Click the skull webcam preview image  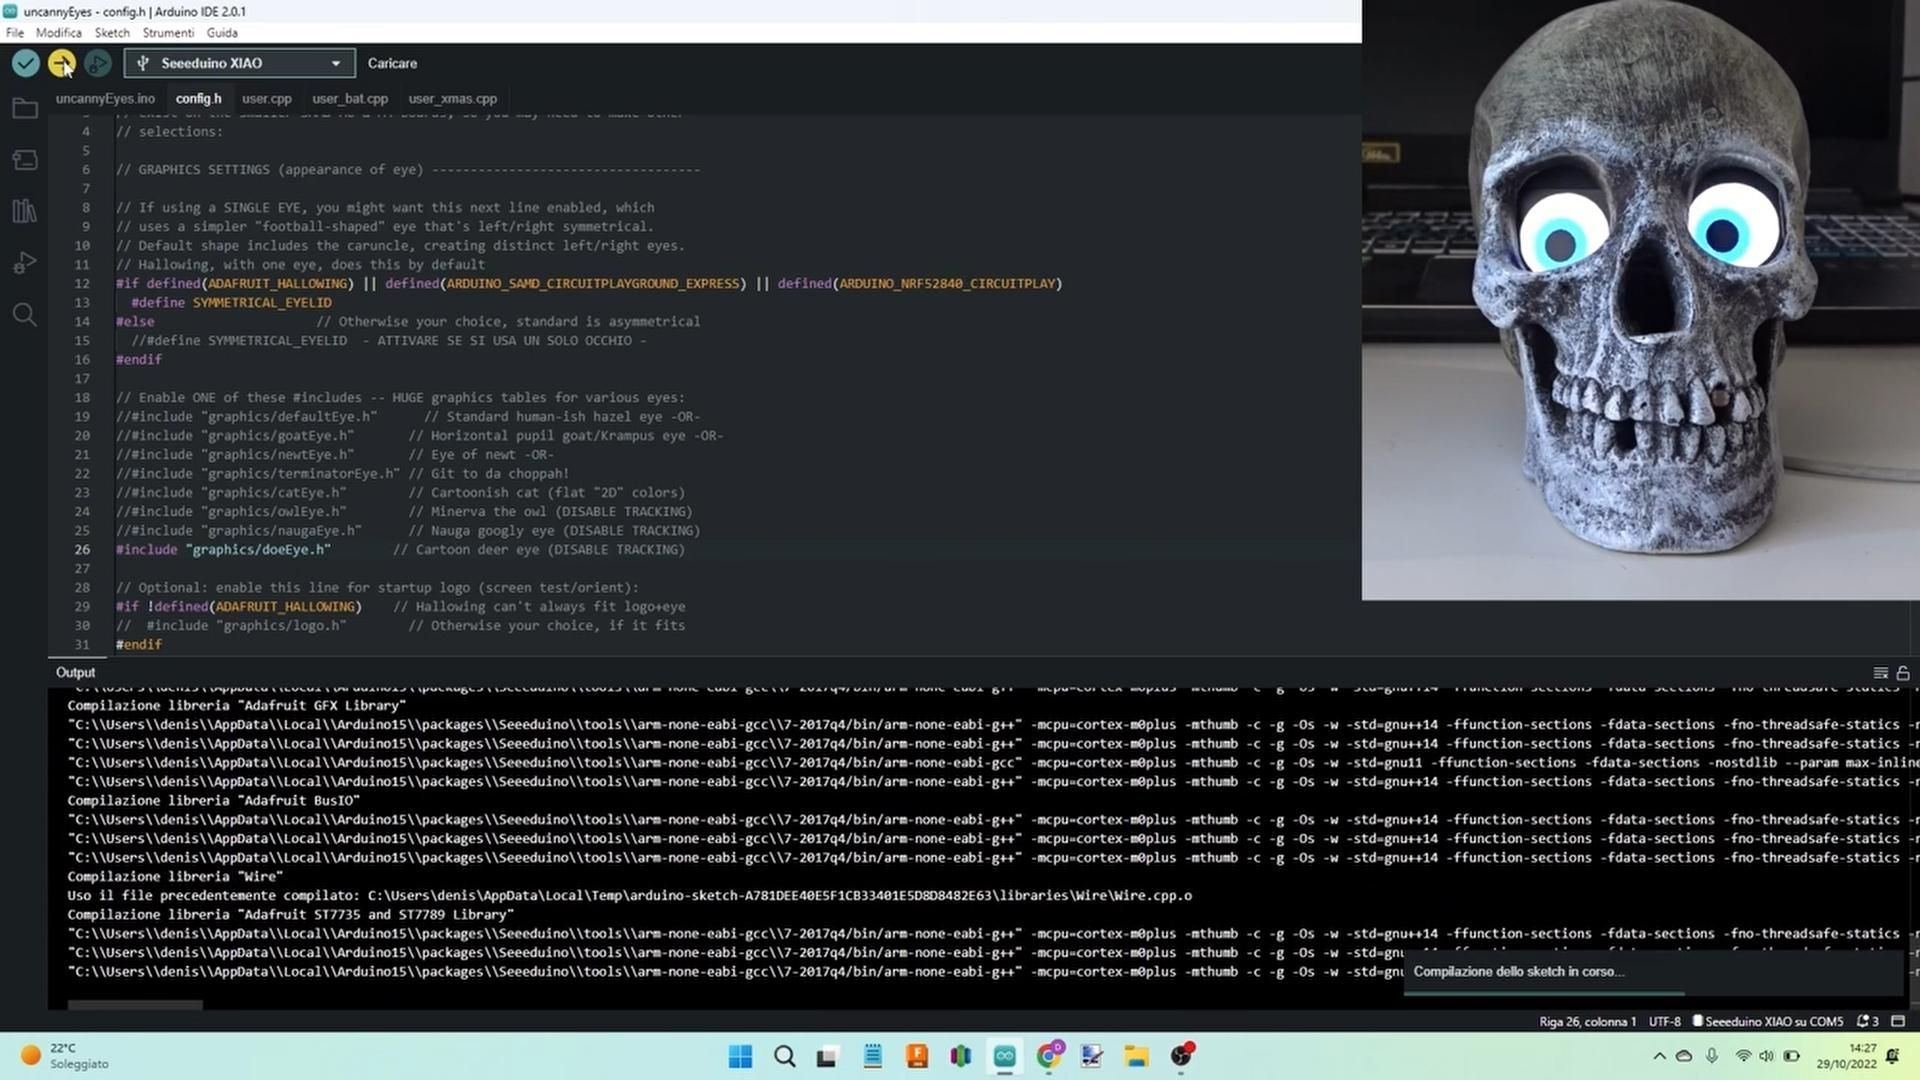(x=1640, y=300)
